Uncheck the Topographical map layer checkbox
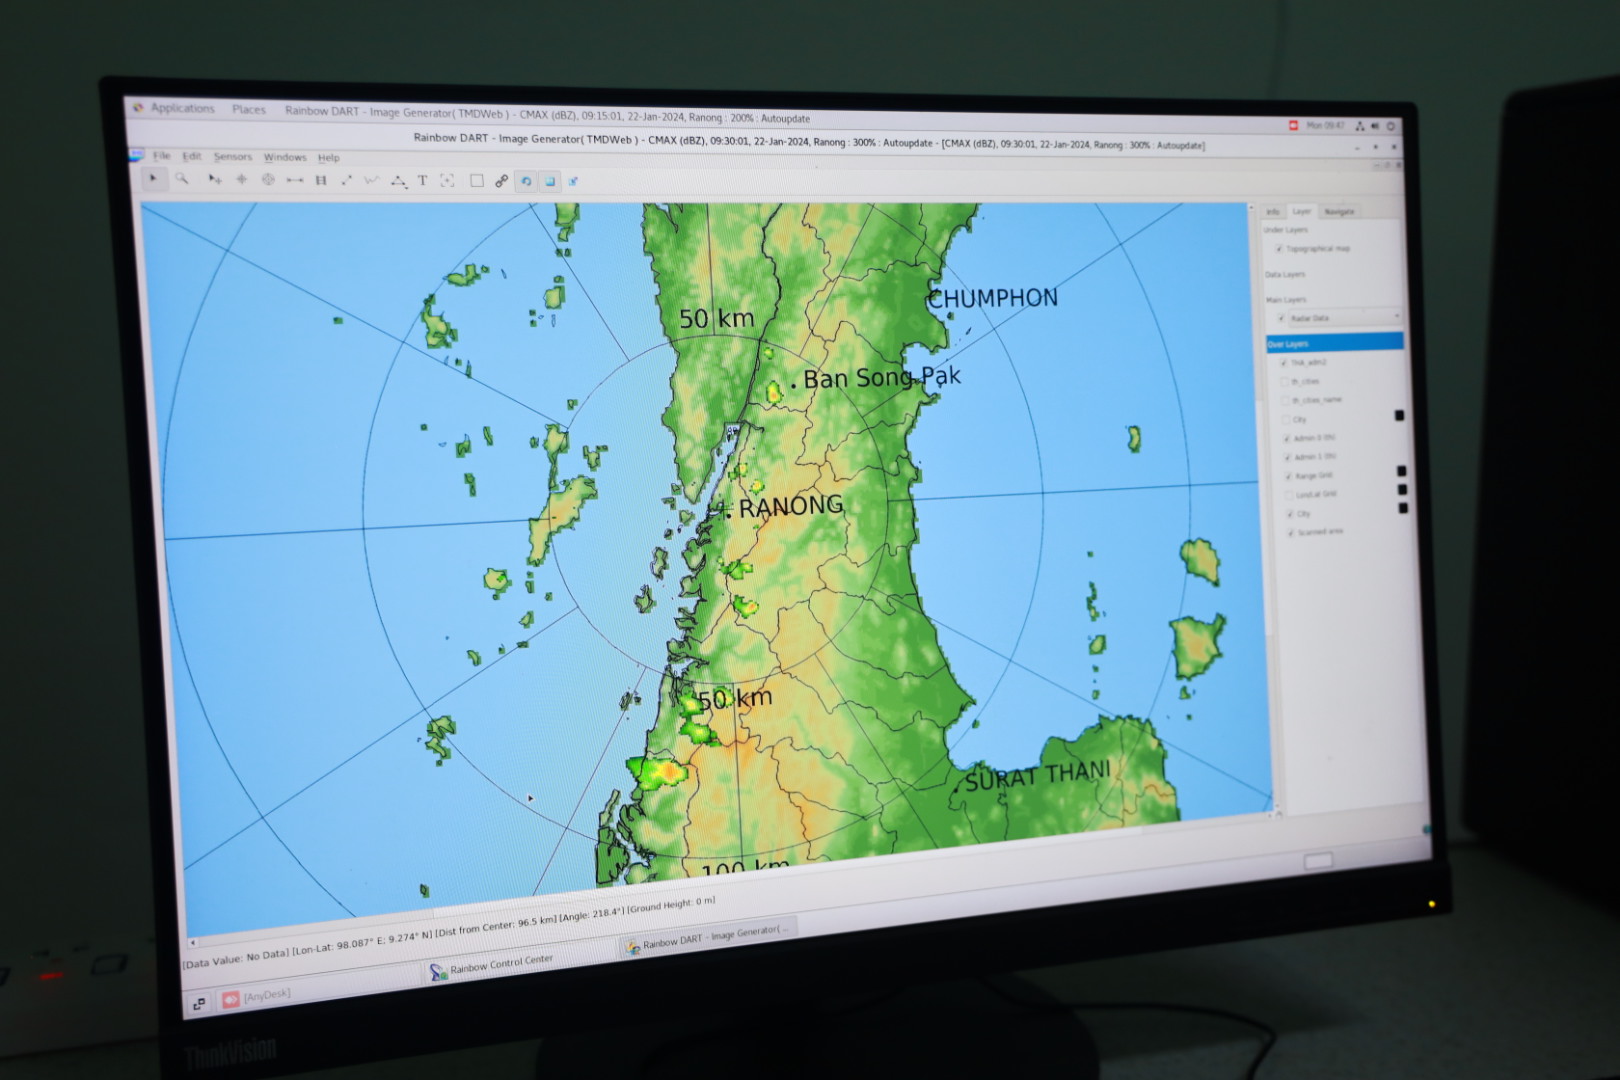Image resolution: width=1620 pixels, height=1080 pixels. click(1278, 248)
